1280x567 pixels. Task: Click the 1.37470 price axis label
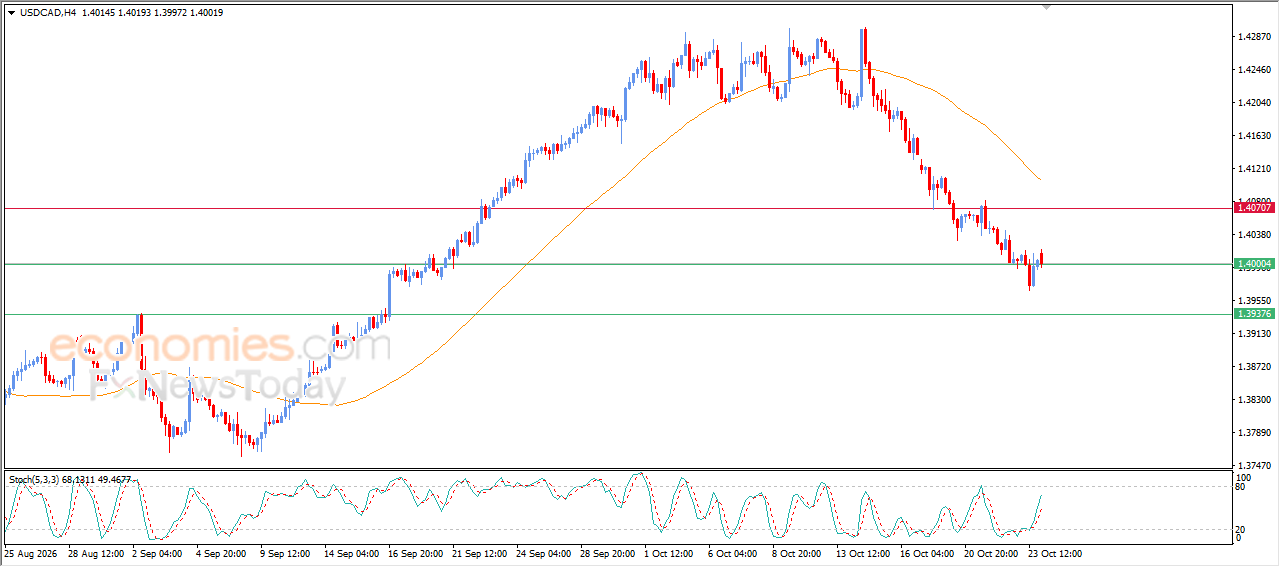pyautogui.click(x=1254, y=466)
